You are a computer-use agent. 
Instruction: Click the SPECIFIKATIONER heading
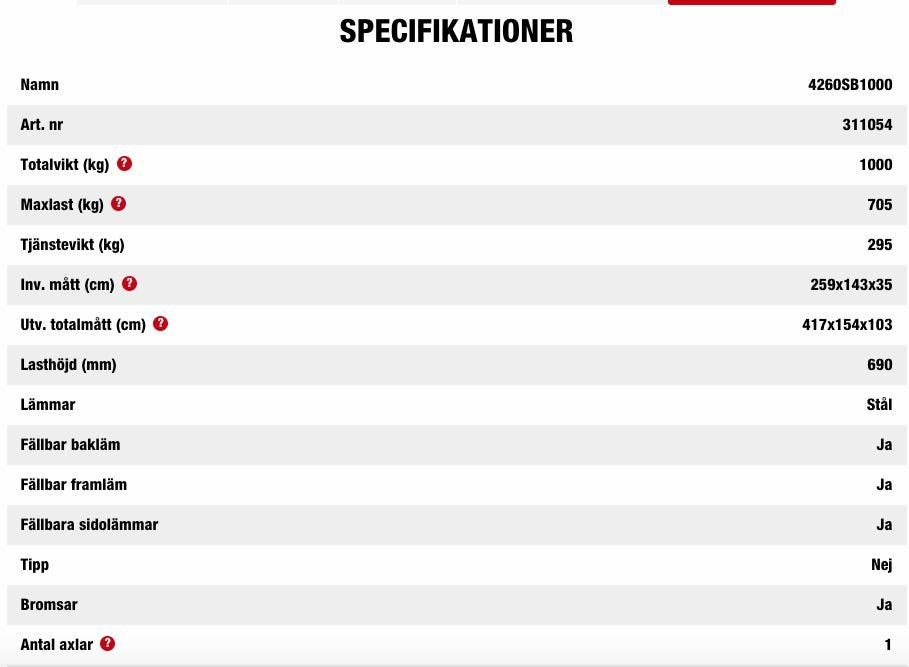pyautogui.click(x=456, y=31)
